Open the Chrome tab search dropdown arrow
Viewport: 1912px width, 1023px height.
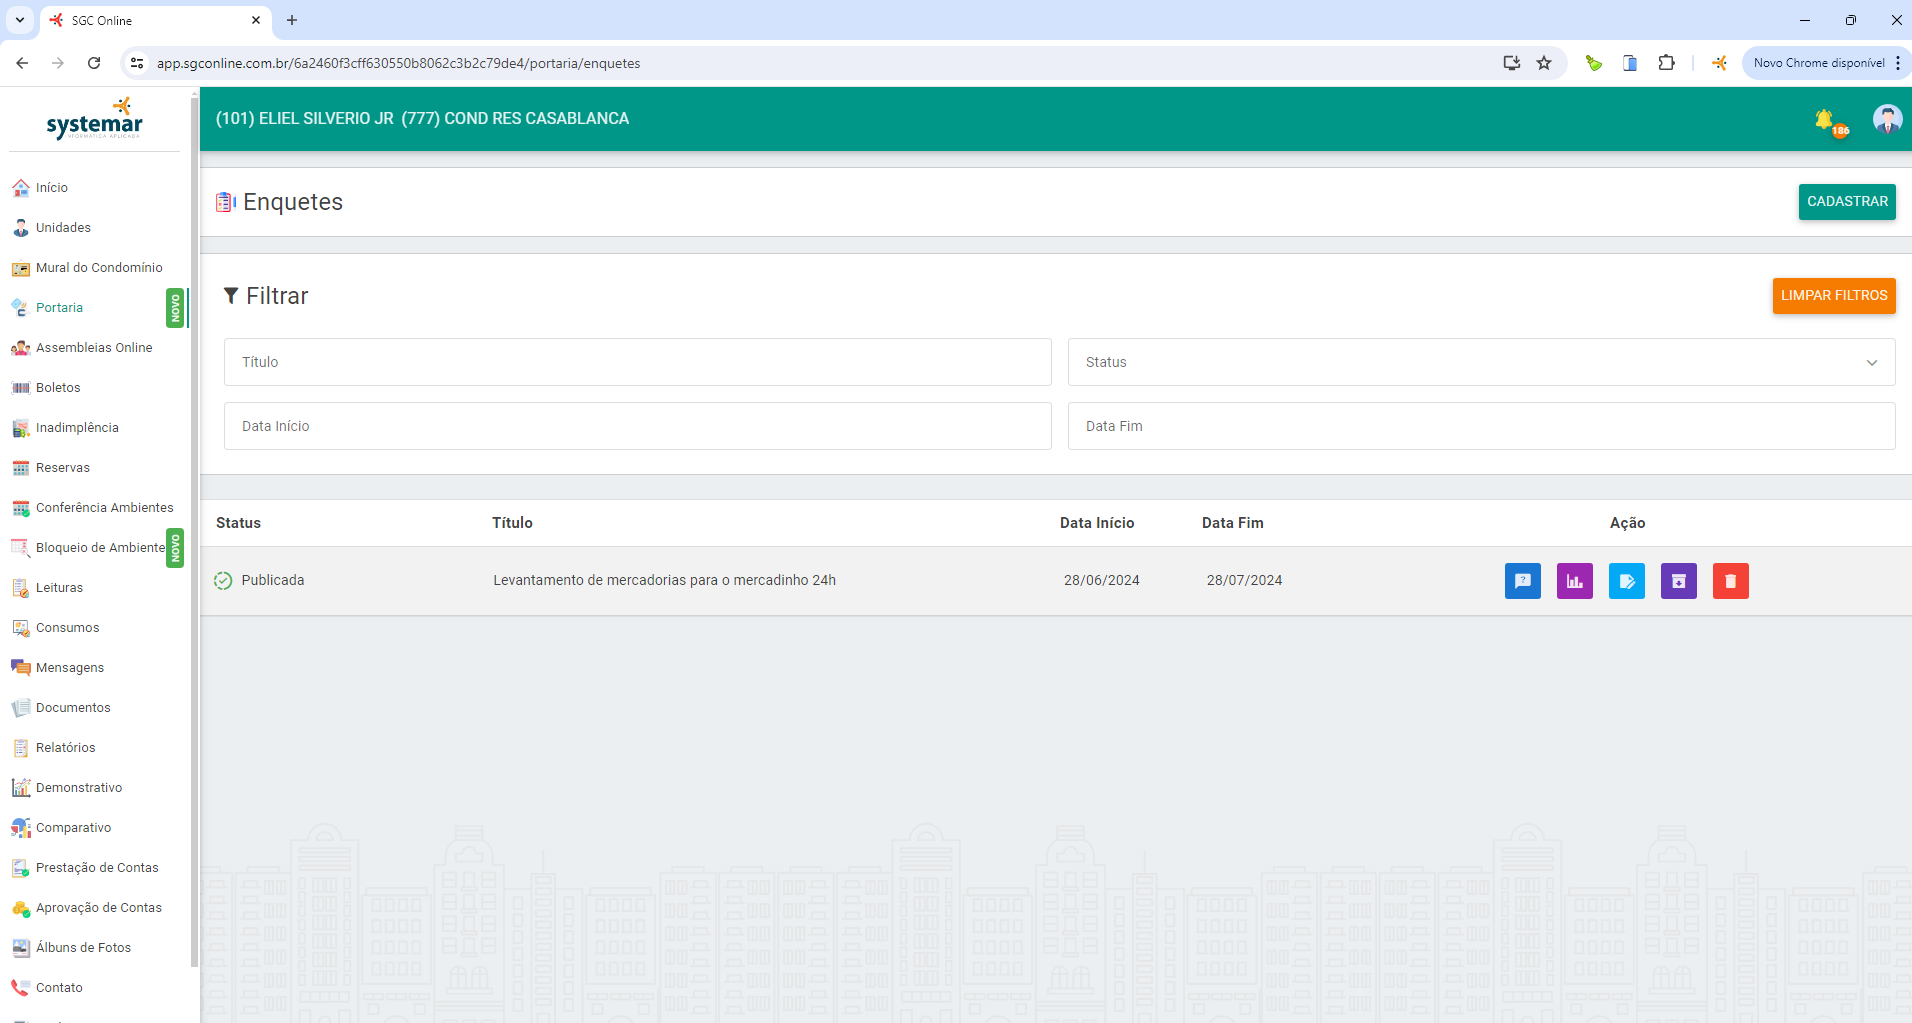coord(20,20)
